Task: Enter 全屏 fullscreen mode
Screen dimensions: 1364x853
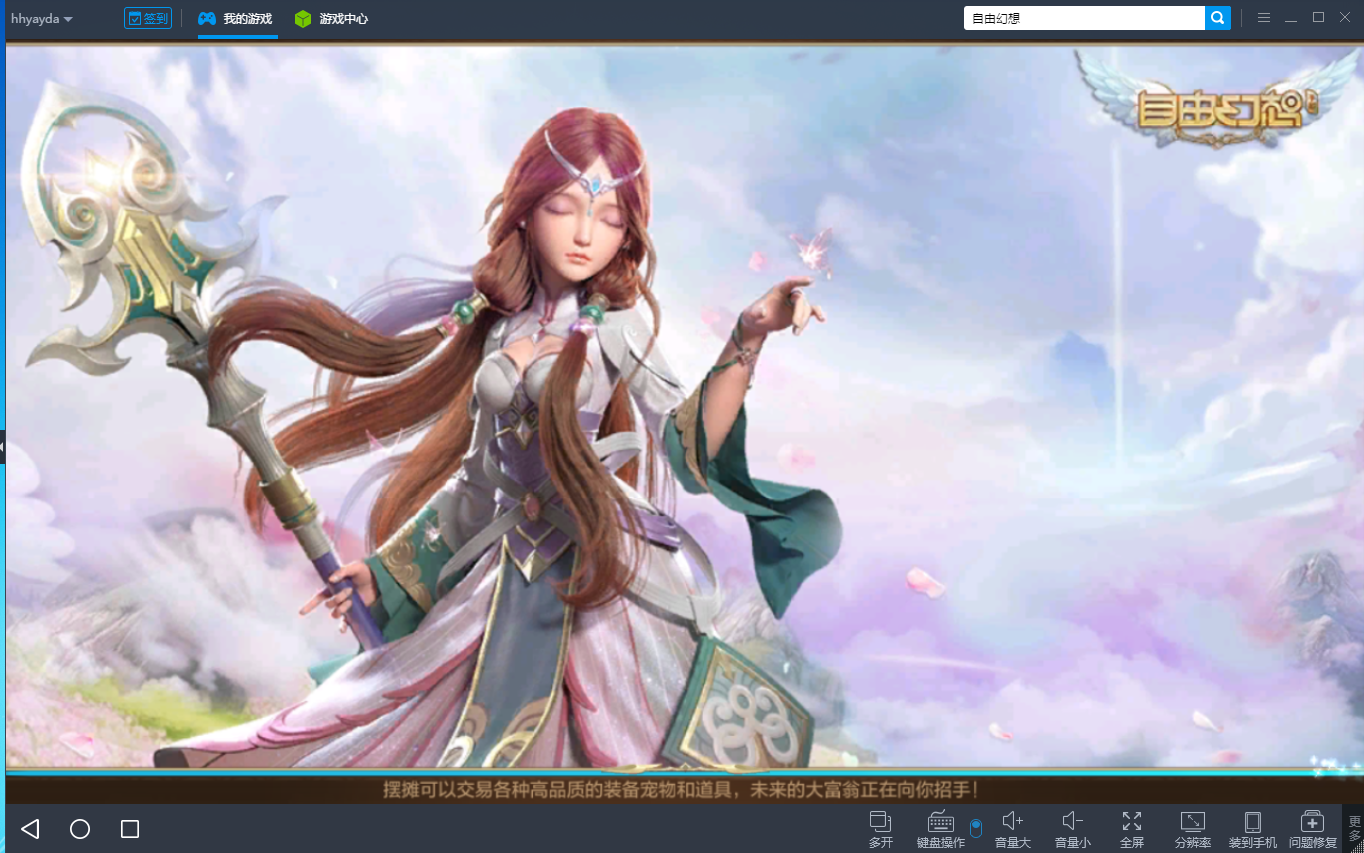Action: click(1132, 829)
